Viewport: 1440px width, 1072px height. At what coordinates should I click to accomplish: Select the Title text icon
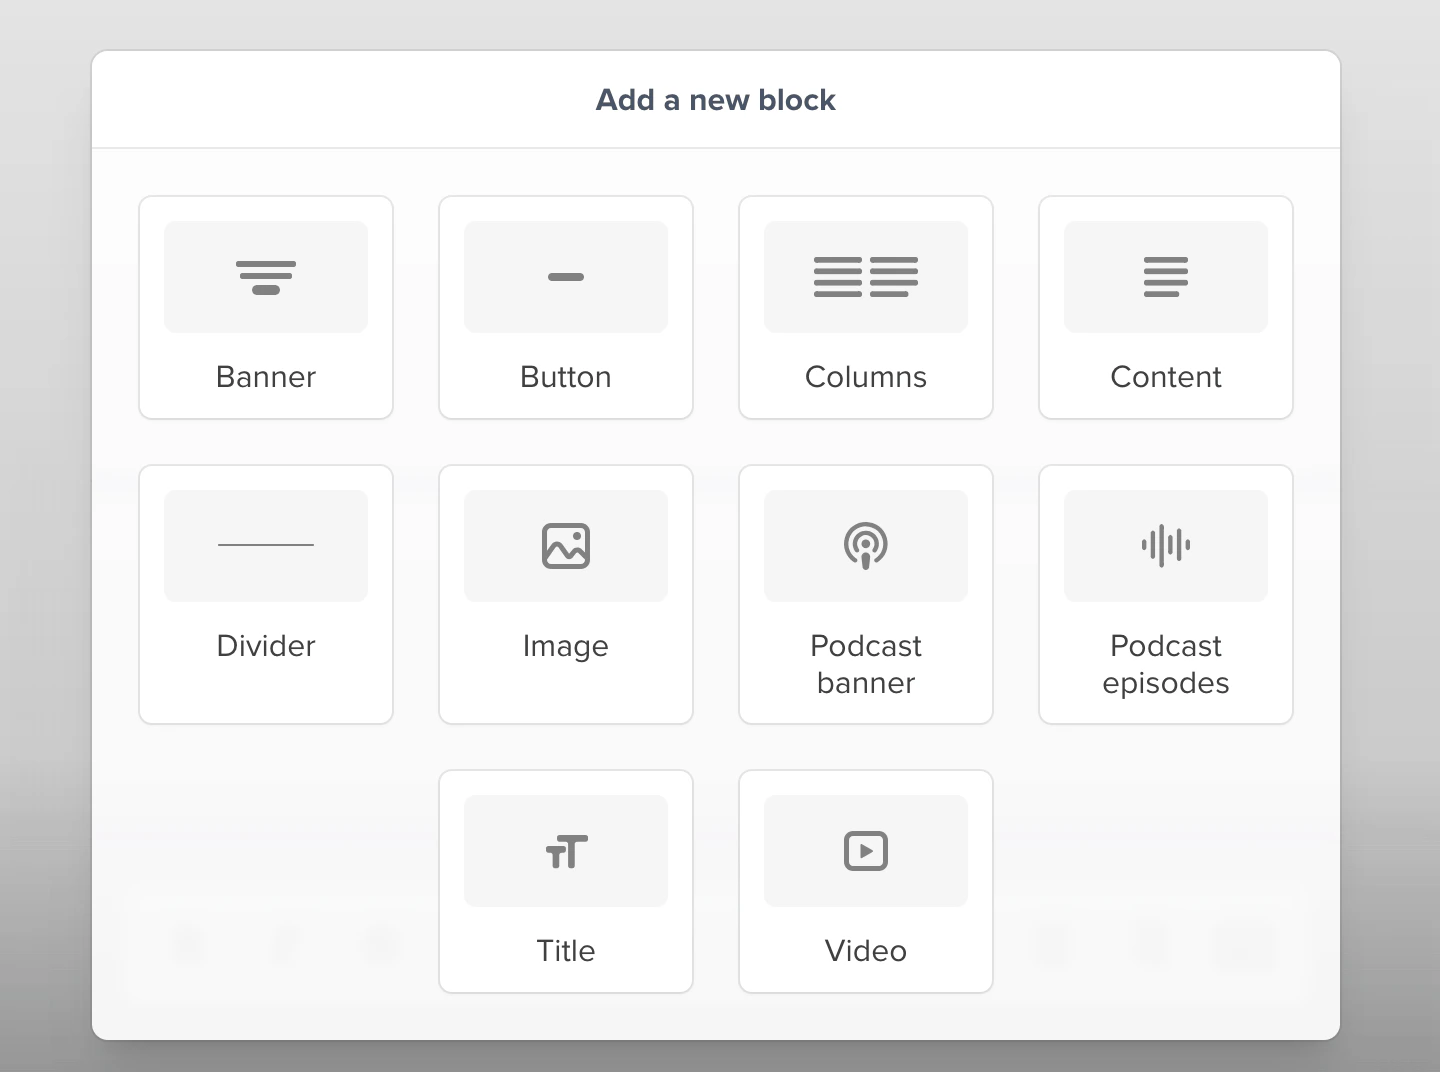(565, 851)
